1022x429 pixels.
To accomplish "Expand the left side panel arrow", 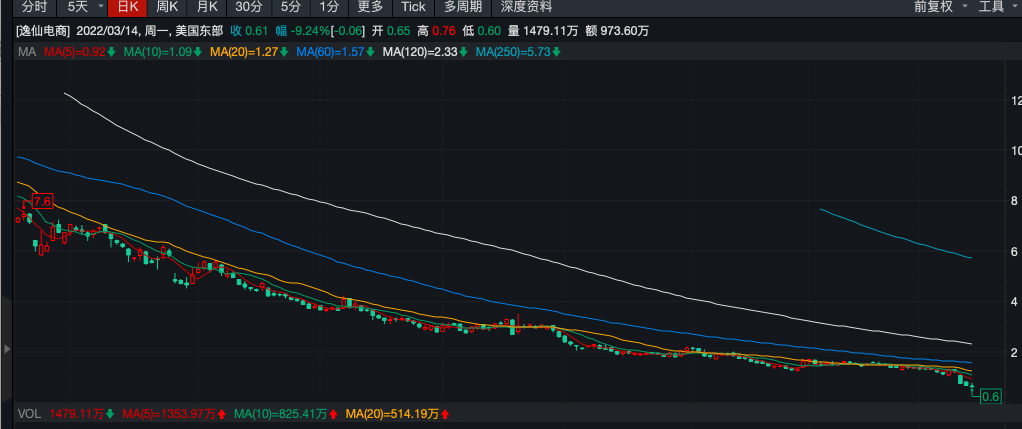I will 6,349.
